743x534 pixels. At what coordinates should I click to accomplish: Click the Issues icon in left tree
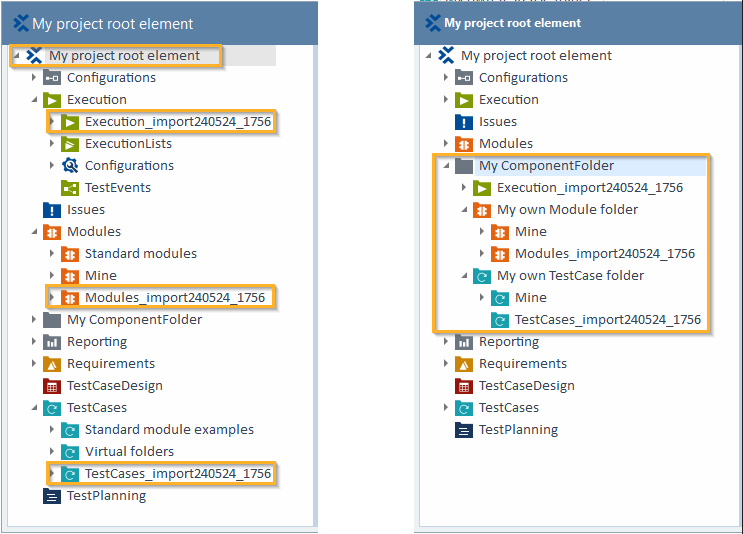click(x=52, y=210)
